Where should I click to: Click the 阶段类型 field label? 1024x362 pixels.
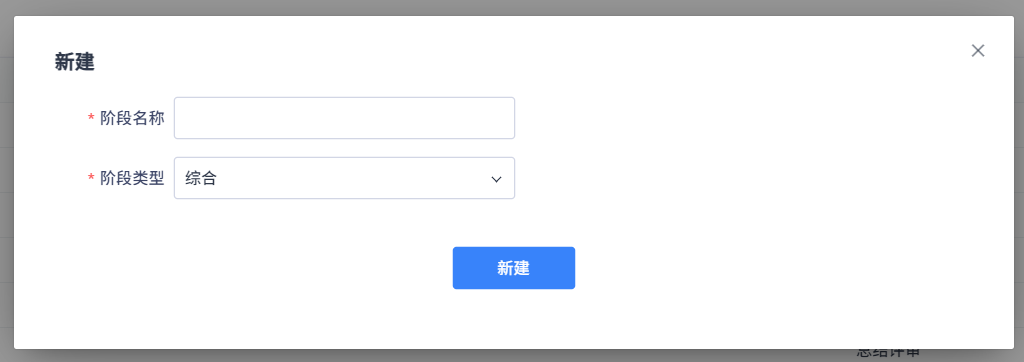[132, 178]
